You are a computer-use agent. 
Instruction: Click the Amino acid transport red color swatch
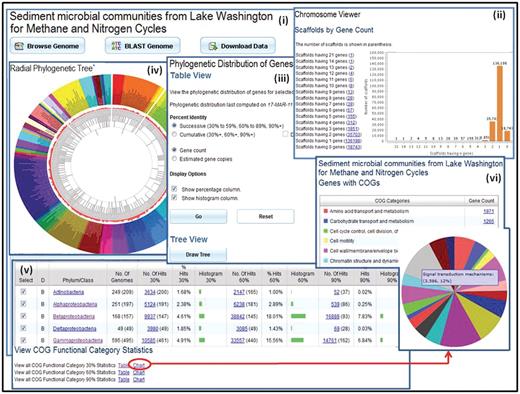click(x=326, y=211)
